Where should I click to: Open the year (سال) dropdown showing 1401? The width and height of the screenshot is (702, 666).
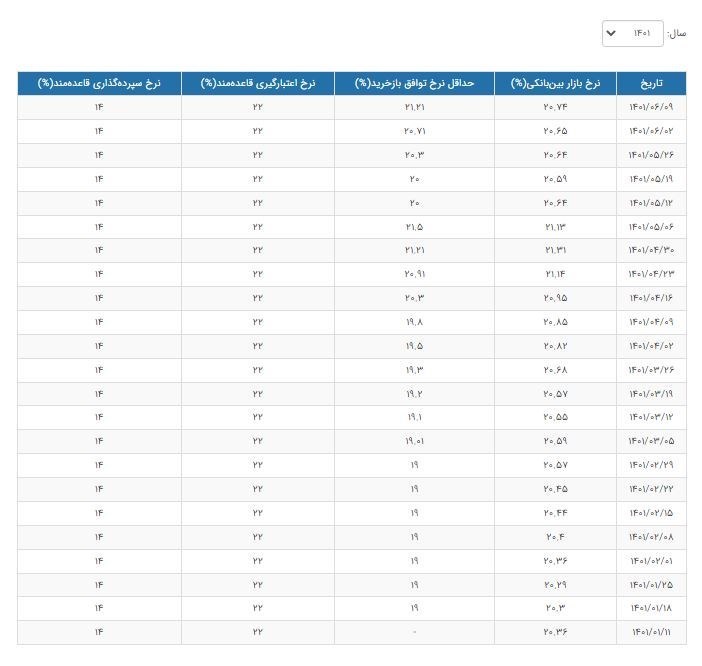(x=632, y=33)
